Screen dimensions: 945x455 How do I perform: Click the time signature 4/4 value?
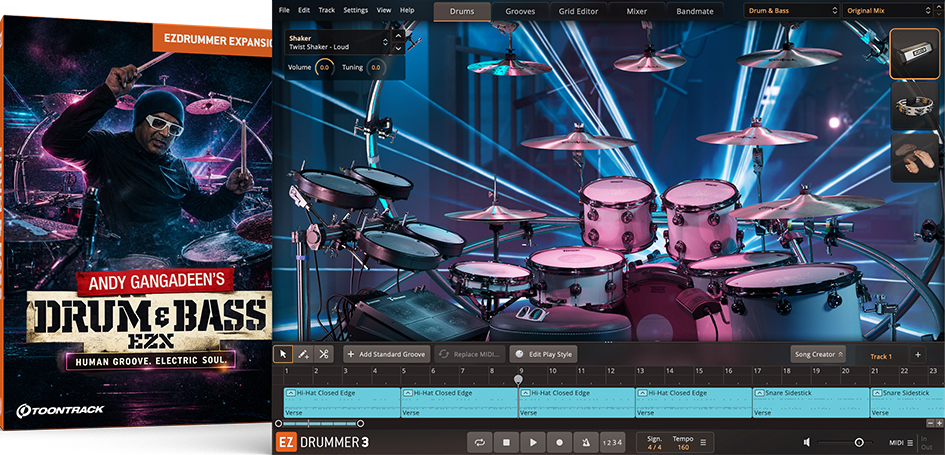pyautogui.click(x=653, y=447)
